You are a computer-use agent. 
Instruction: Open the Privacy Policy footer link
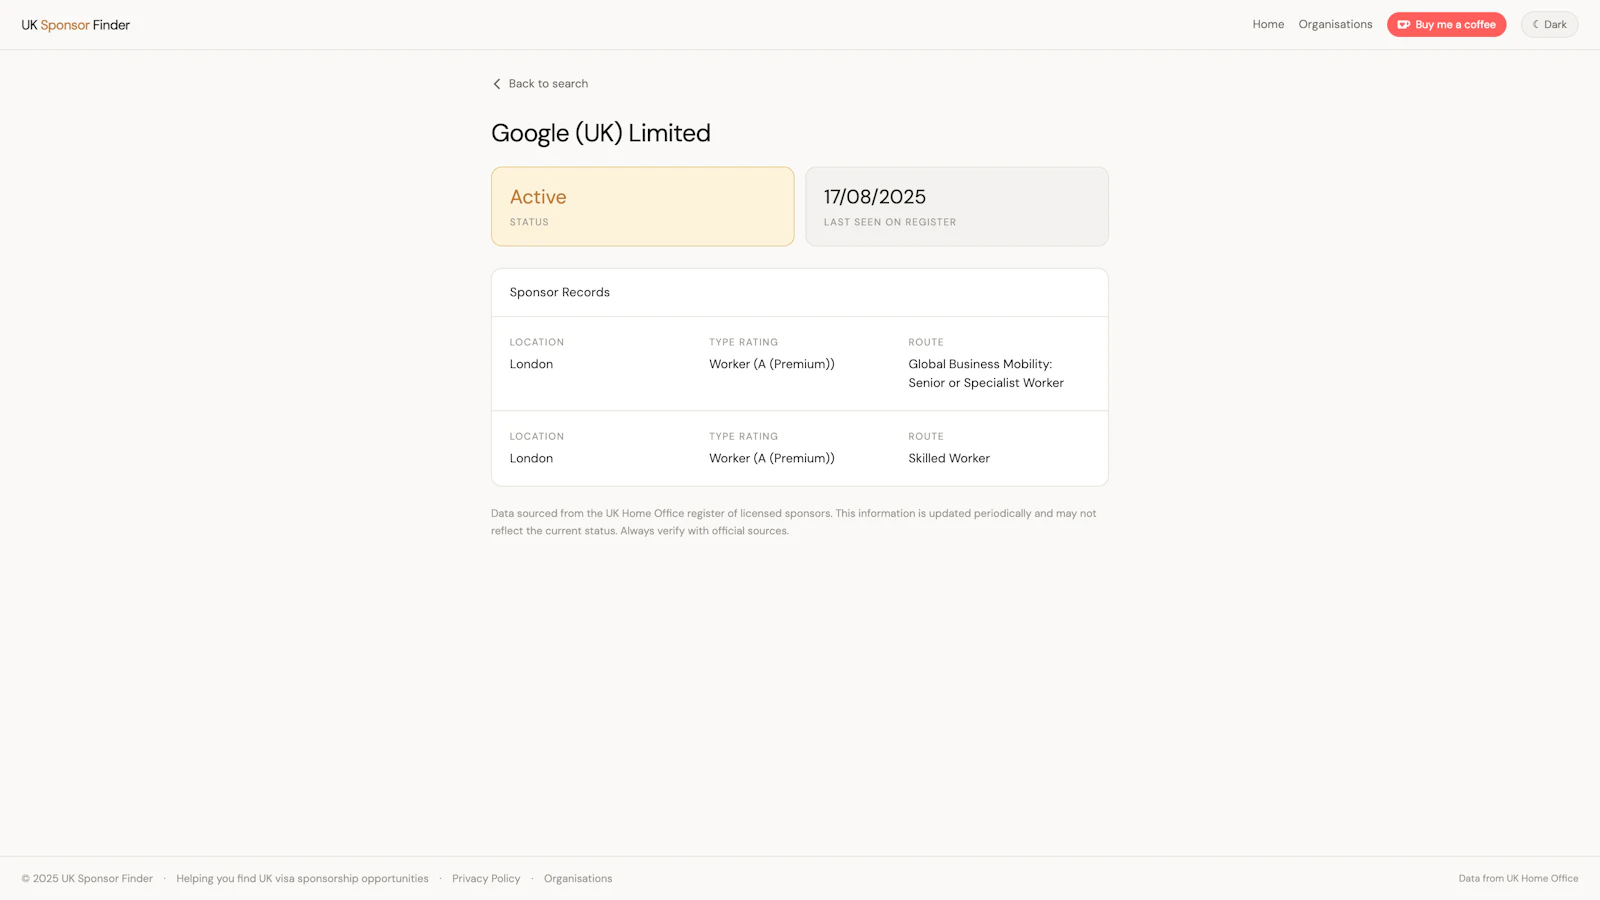[486, 879]
